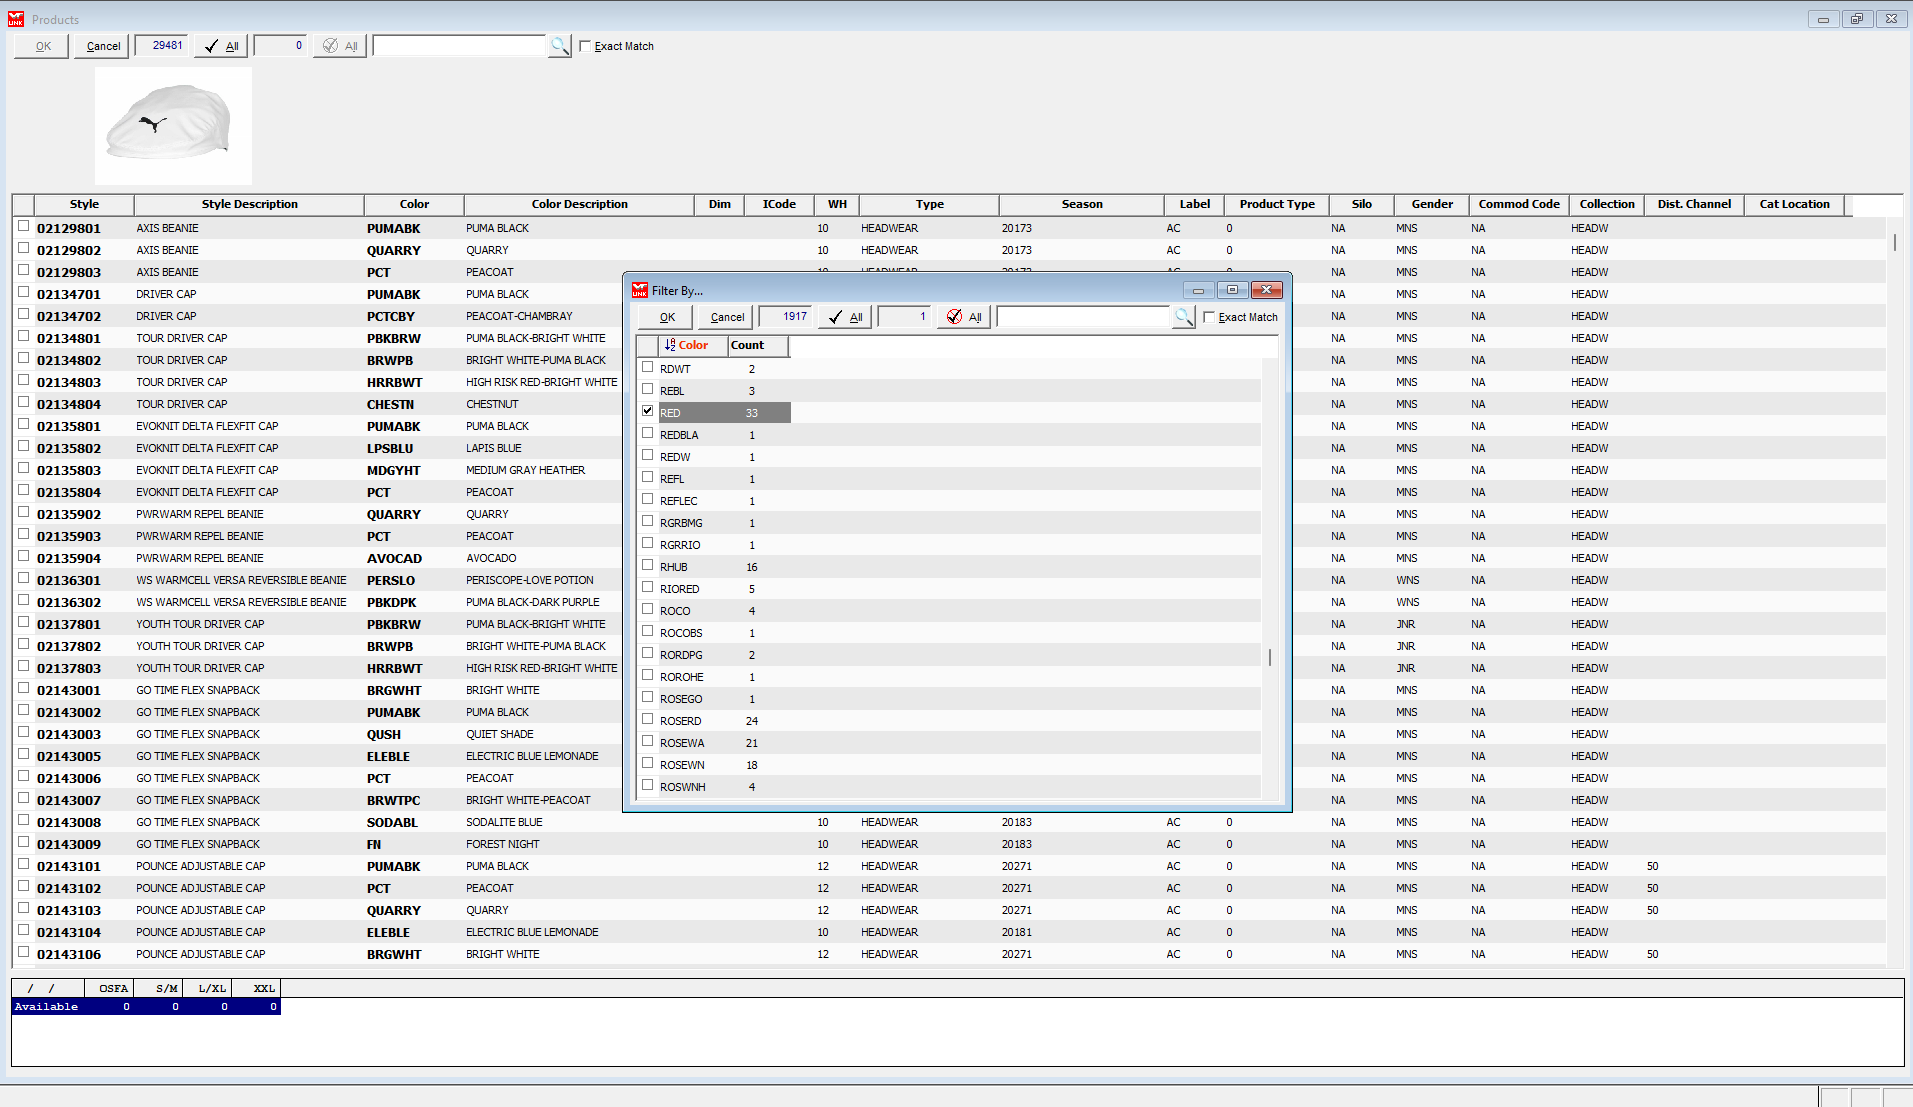Sort filter list by Count column
This screenshot has height=1107, width=1913.
758,345
